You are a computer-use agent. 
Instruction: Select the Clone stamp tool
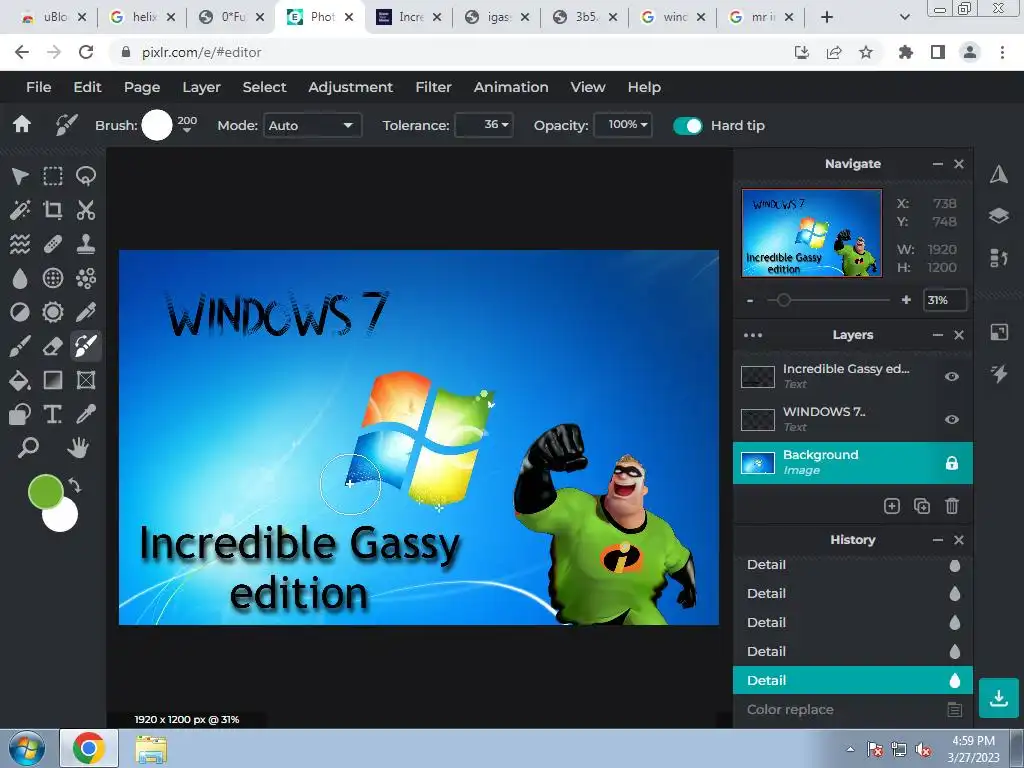(86, 244)
